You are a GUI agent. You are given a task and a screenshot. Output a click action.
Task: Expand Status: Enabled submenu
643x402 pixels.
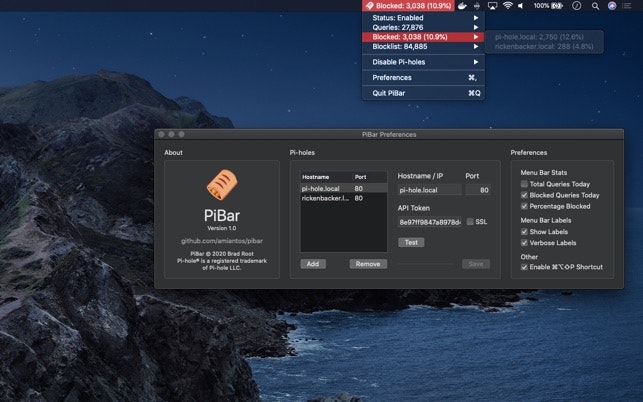pos(423,18)
